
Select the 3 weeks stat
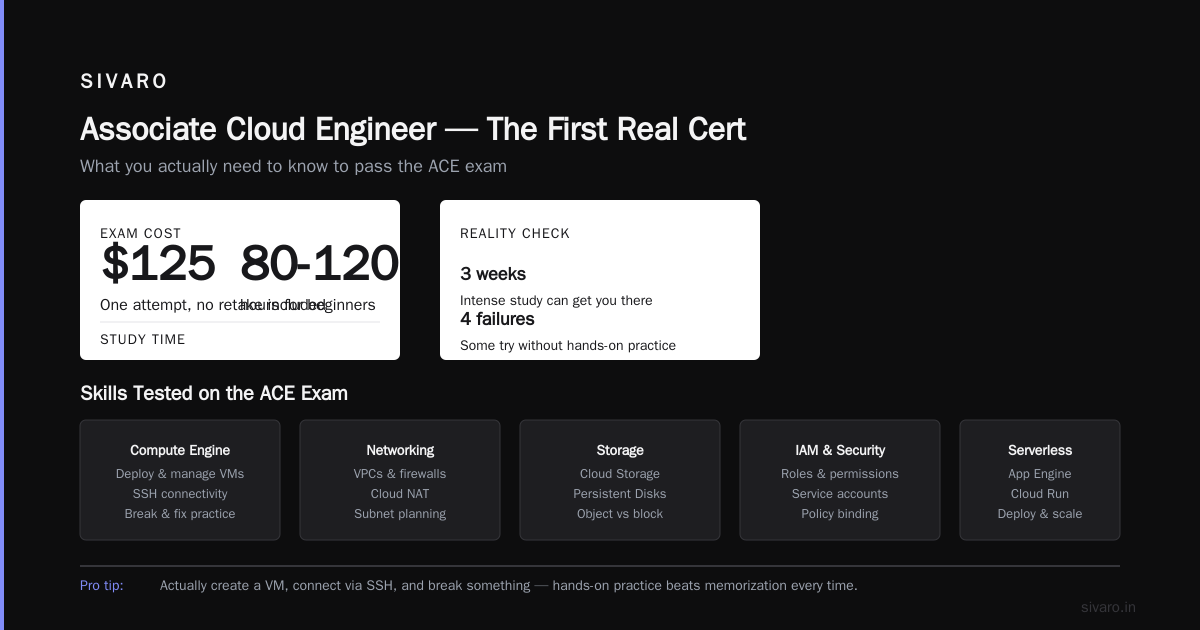493,274
